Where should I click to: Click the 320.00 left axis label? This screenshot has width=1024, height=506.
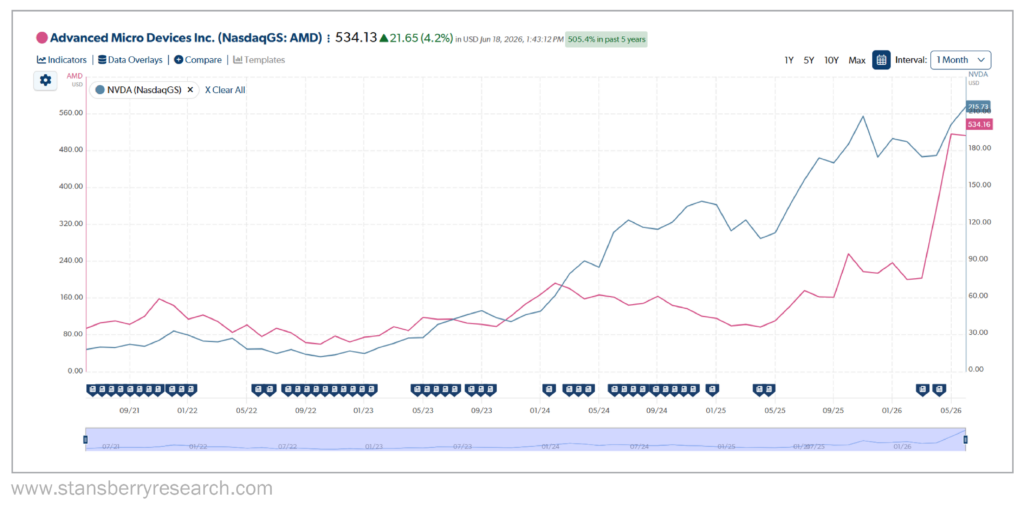point(71,223)
